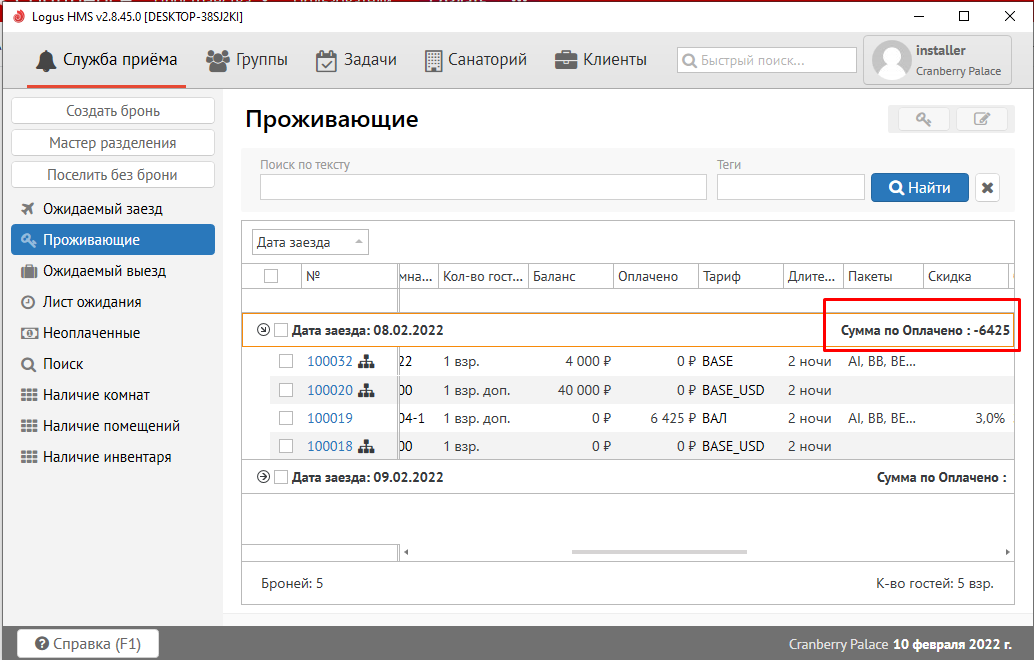Open the Дата заезда grouping dropdown
Viewport: 1034px width, 660px height.
click(310, 242)
